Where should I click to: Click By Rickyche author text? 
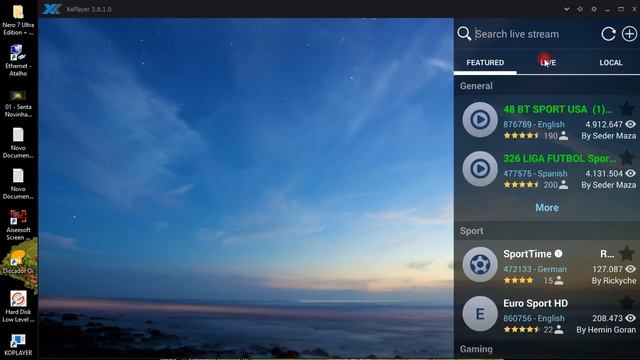coord(614,281)
